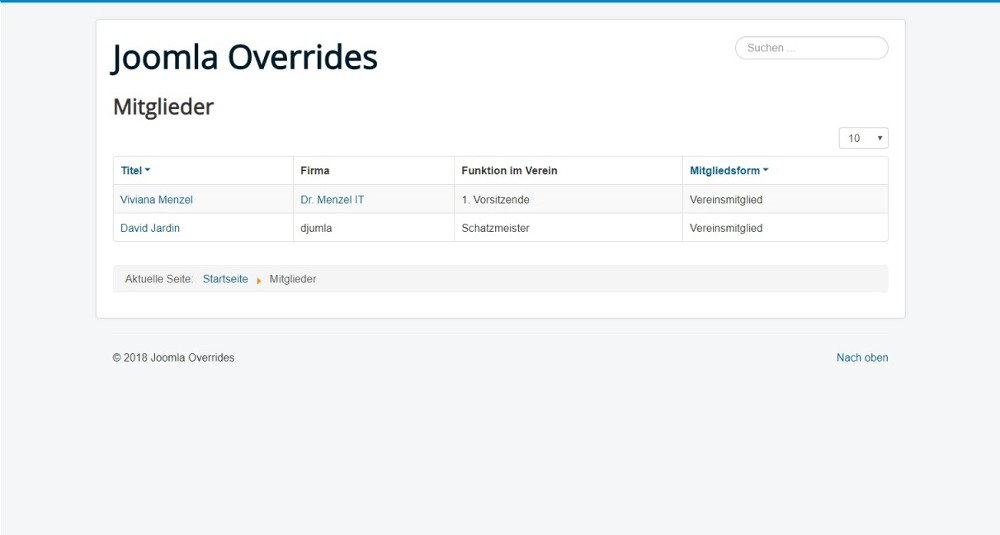Image resolution: width=1000 pixels, height=535 pixels.
Task: Open David Jardin member entry
Action: (x=150, y=228)
